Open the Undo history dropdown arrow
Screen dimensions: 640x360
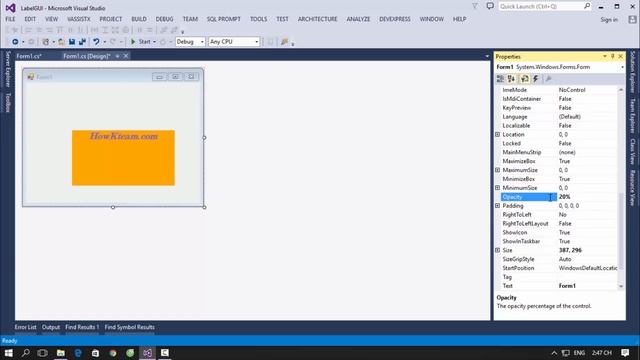point(104,42)
